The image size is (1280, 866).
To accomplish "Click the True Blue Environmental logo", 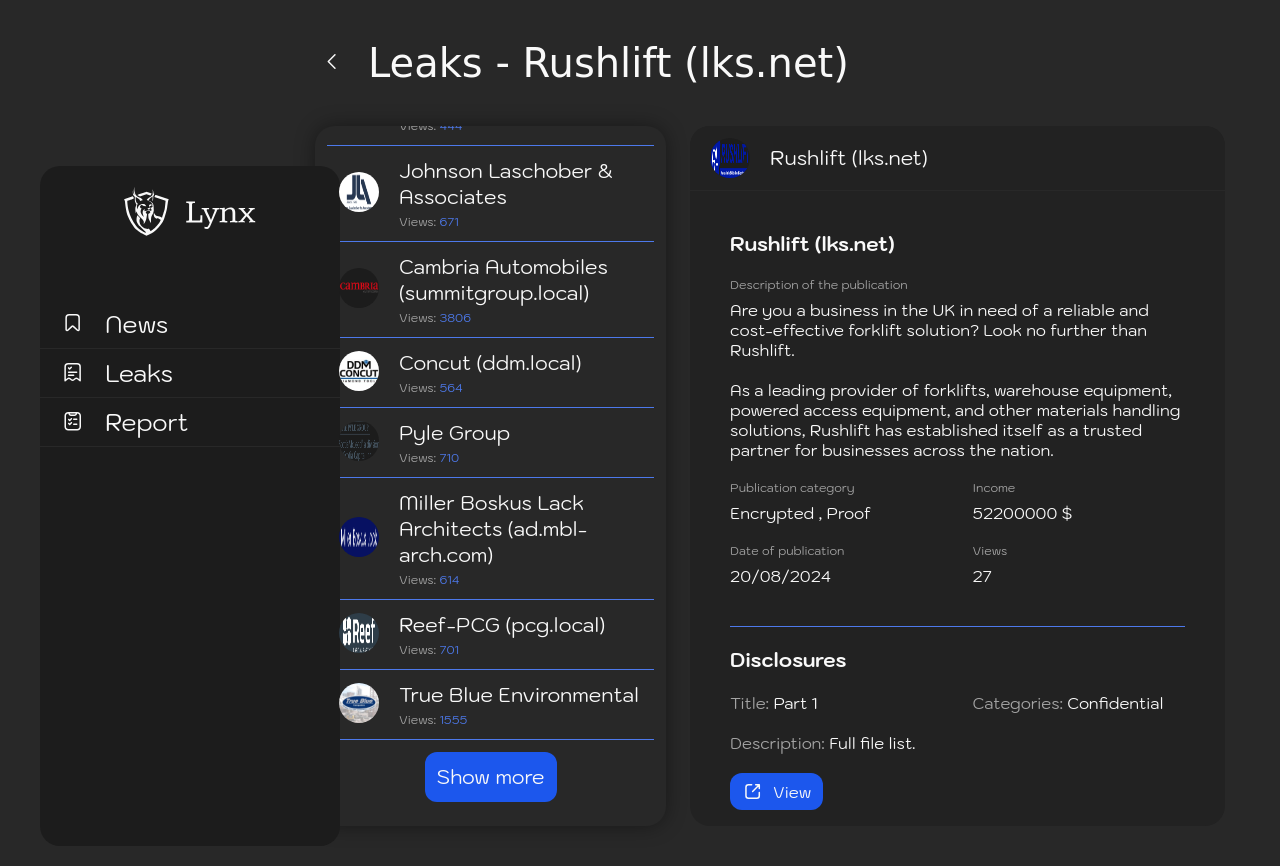I will pos(359,703).
